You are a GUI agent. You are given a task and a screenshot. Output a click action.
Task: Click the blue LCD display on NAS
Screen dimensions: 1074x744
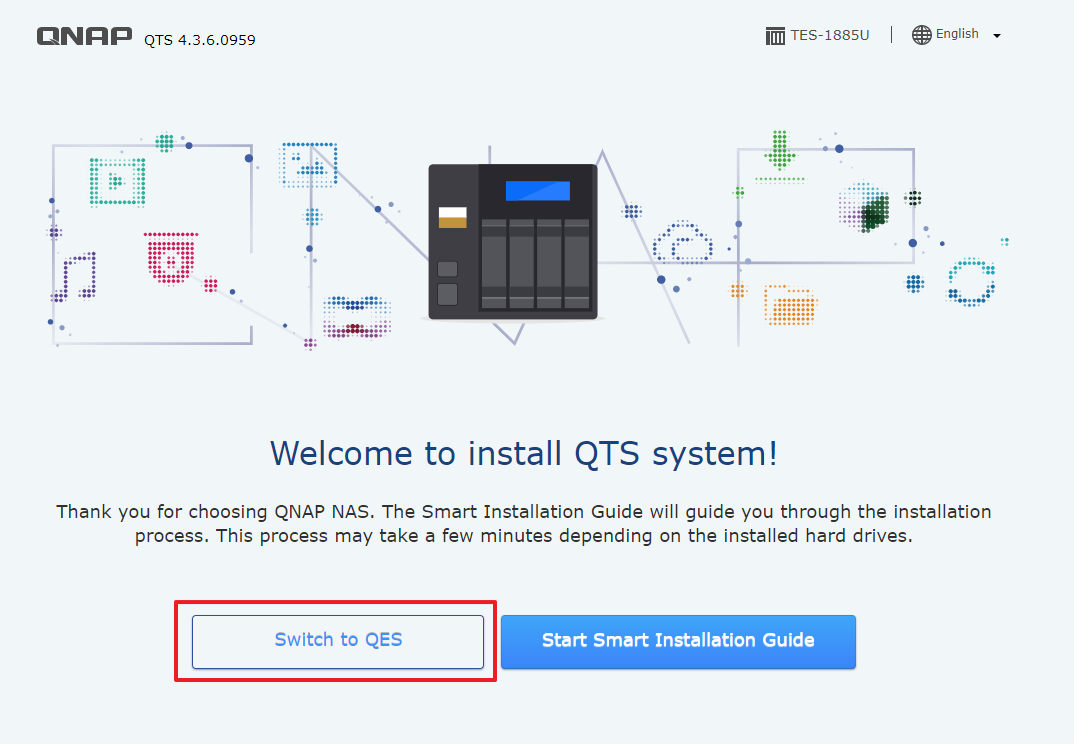click(537, 191)
